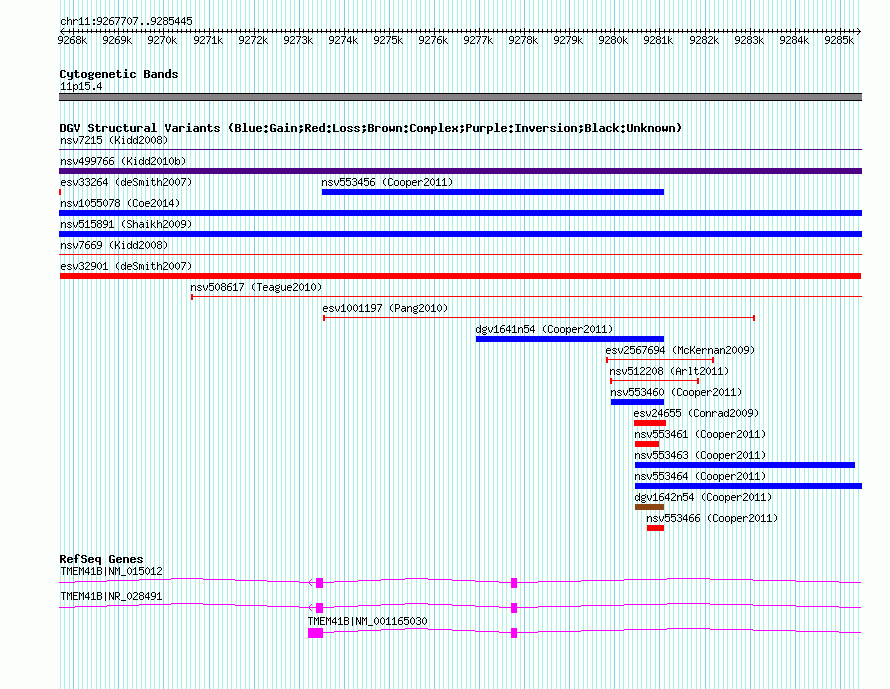Select the first exon of TMEM41B|NR_028491
890x689 pixels.
[320, 608]
